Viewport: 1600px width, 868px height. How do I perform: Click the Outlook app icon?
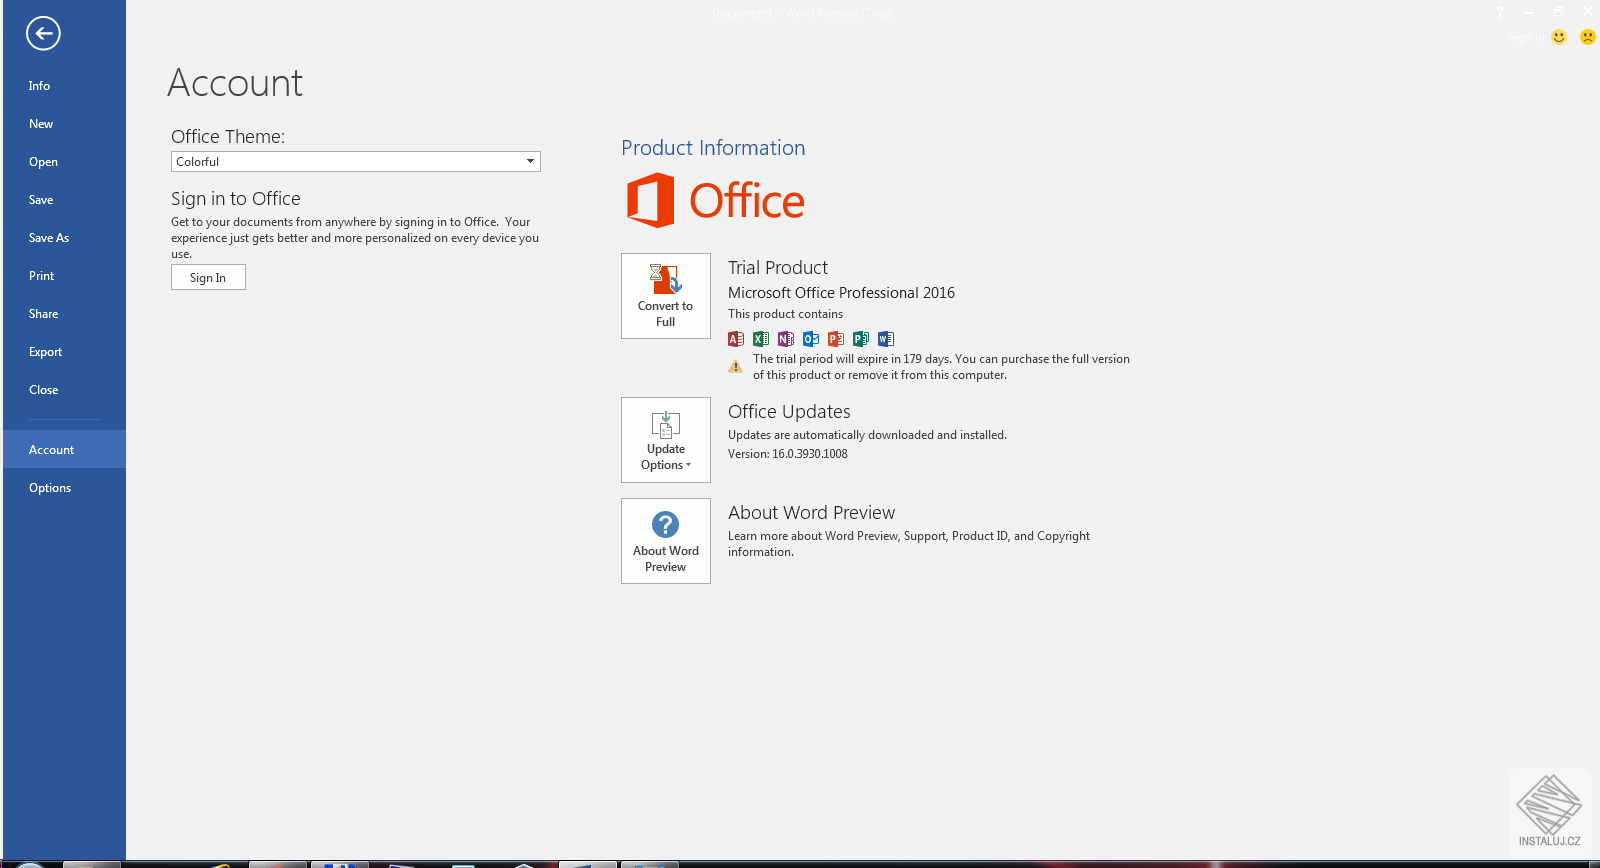click(811, 339)
